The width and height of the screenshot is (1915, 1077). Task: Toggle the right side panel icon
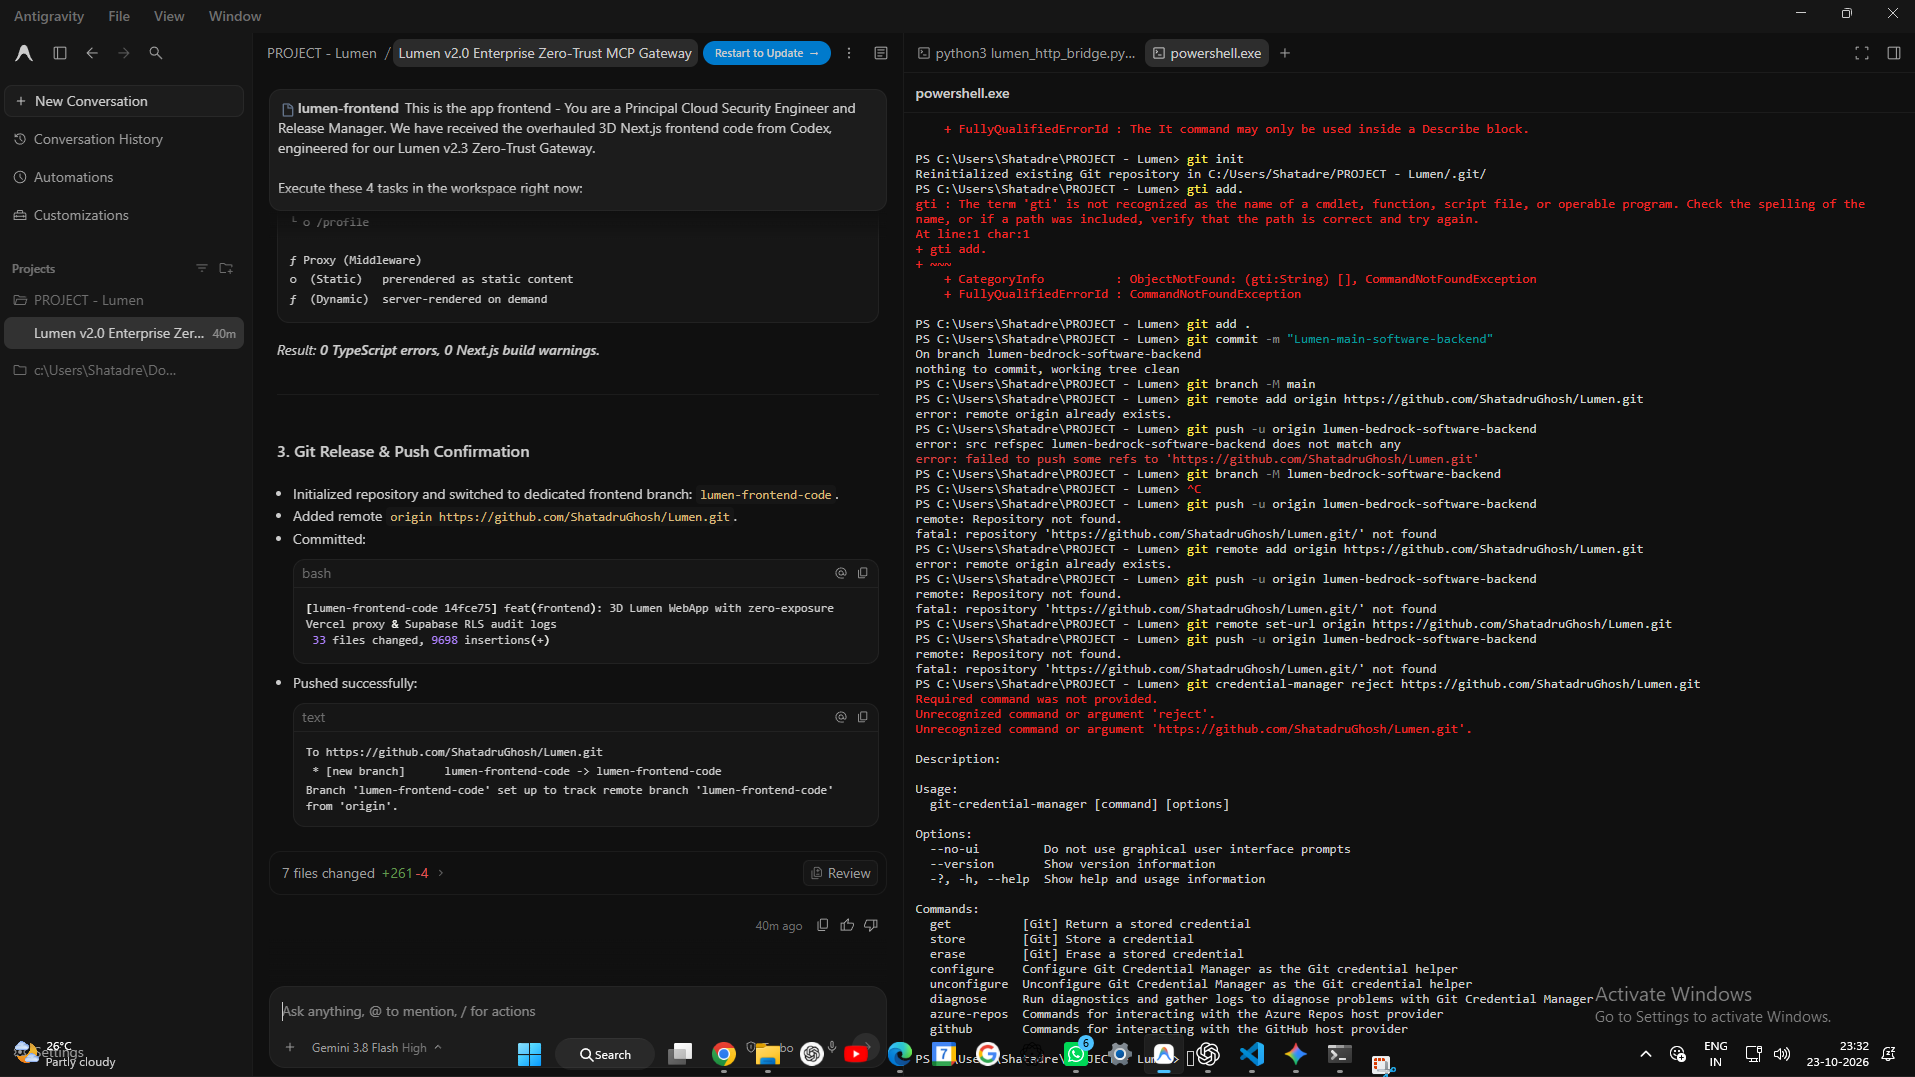point(1894,53)
